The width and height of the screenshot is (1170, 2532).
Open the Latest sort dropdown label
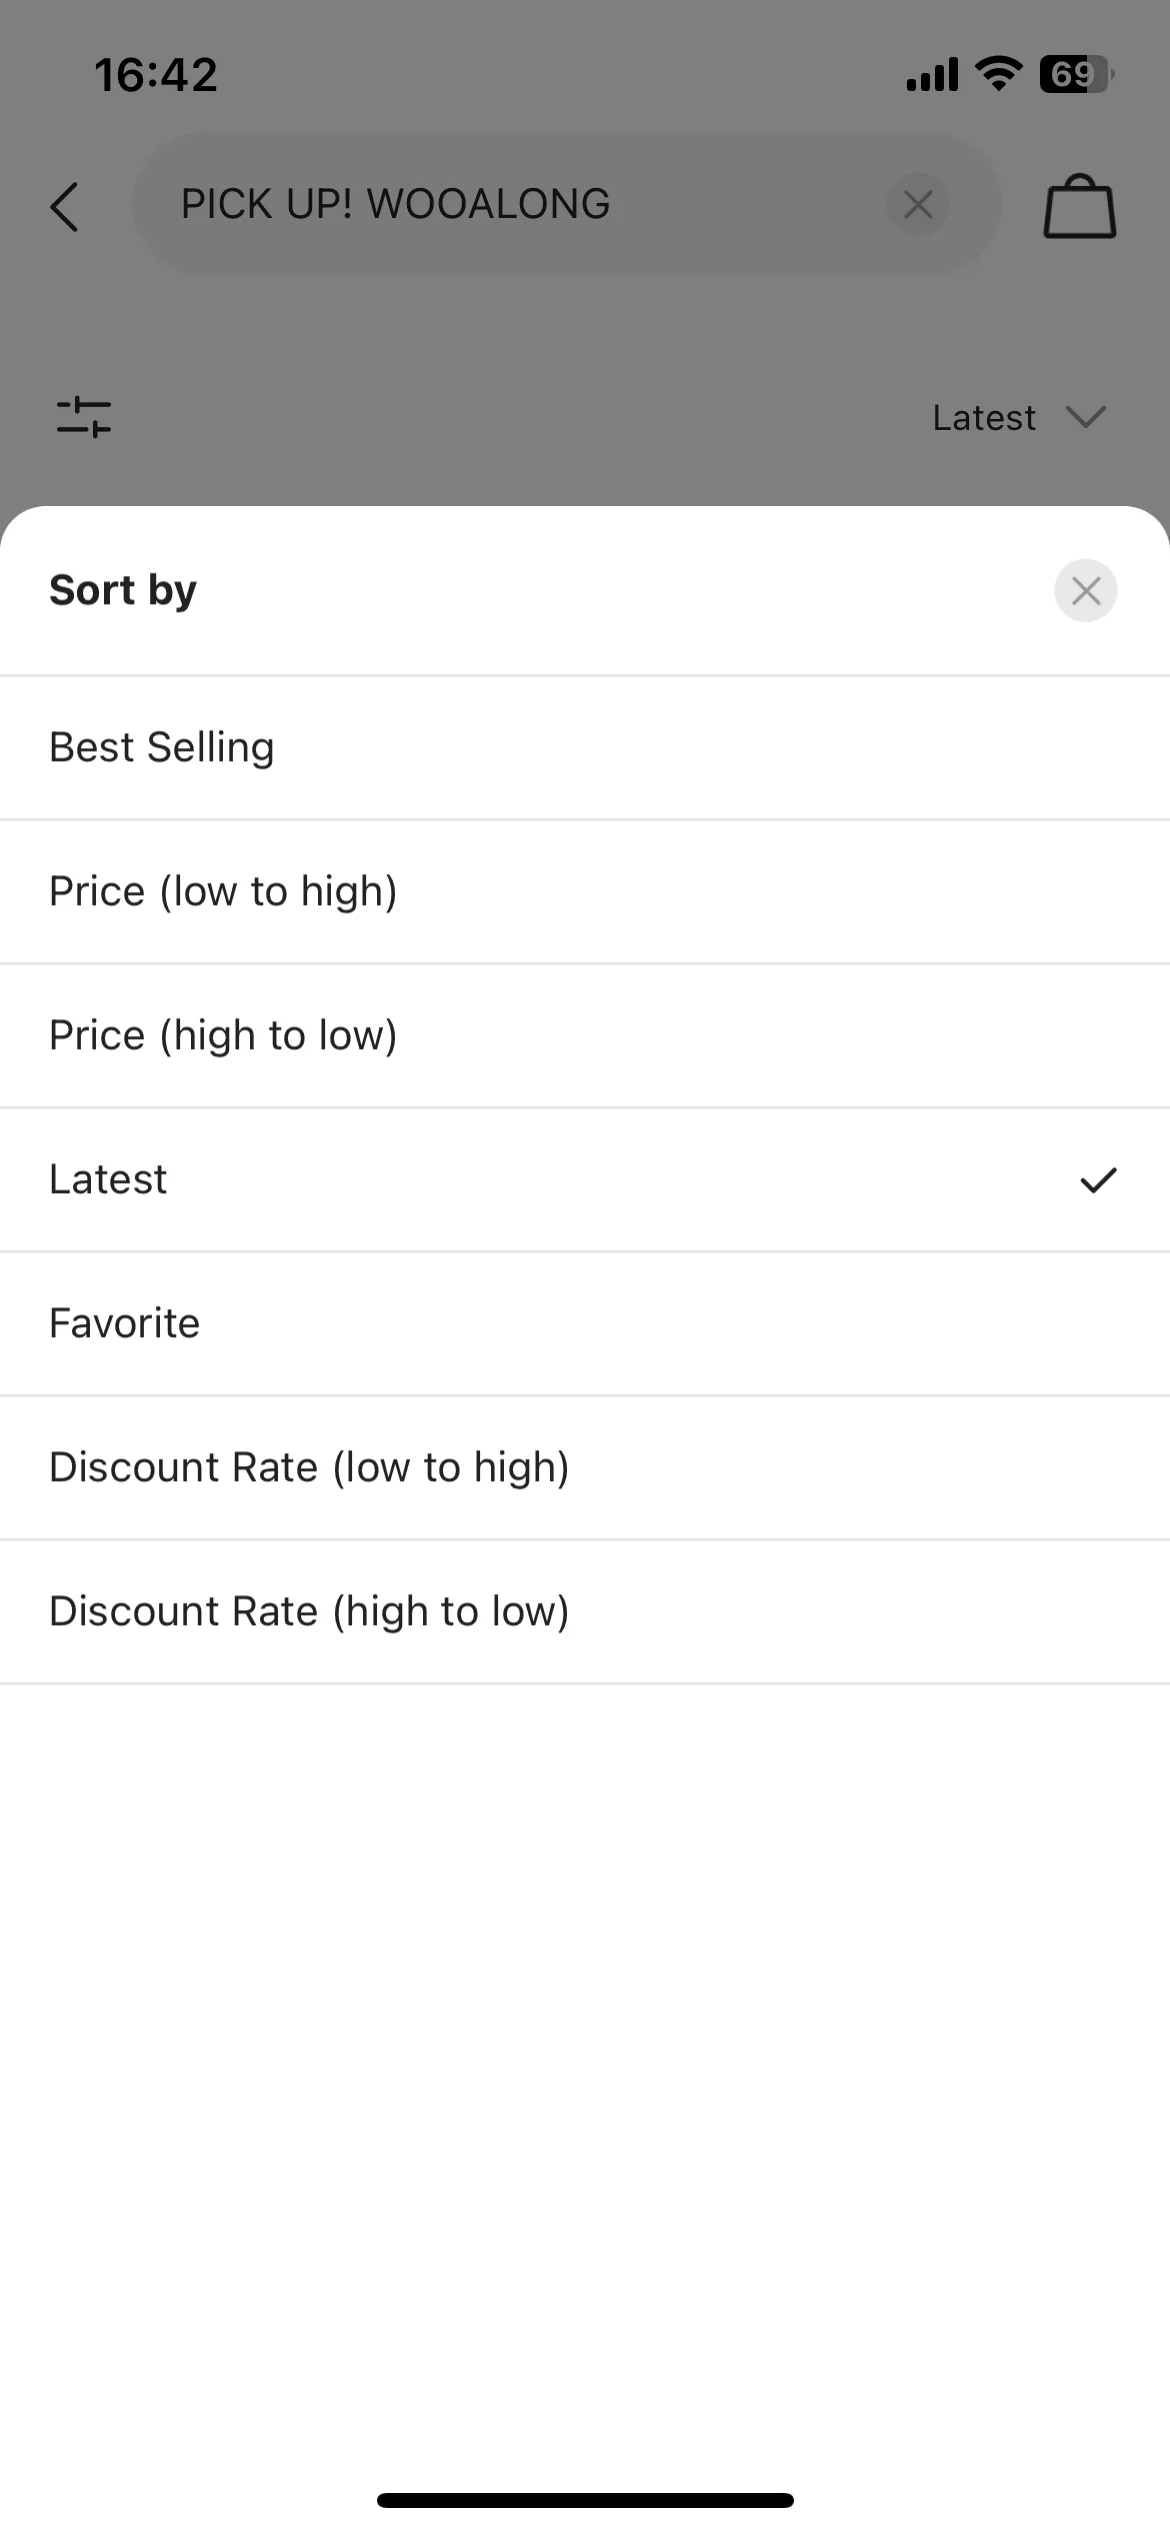point(984,418)
